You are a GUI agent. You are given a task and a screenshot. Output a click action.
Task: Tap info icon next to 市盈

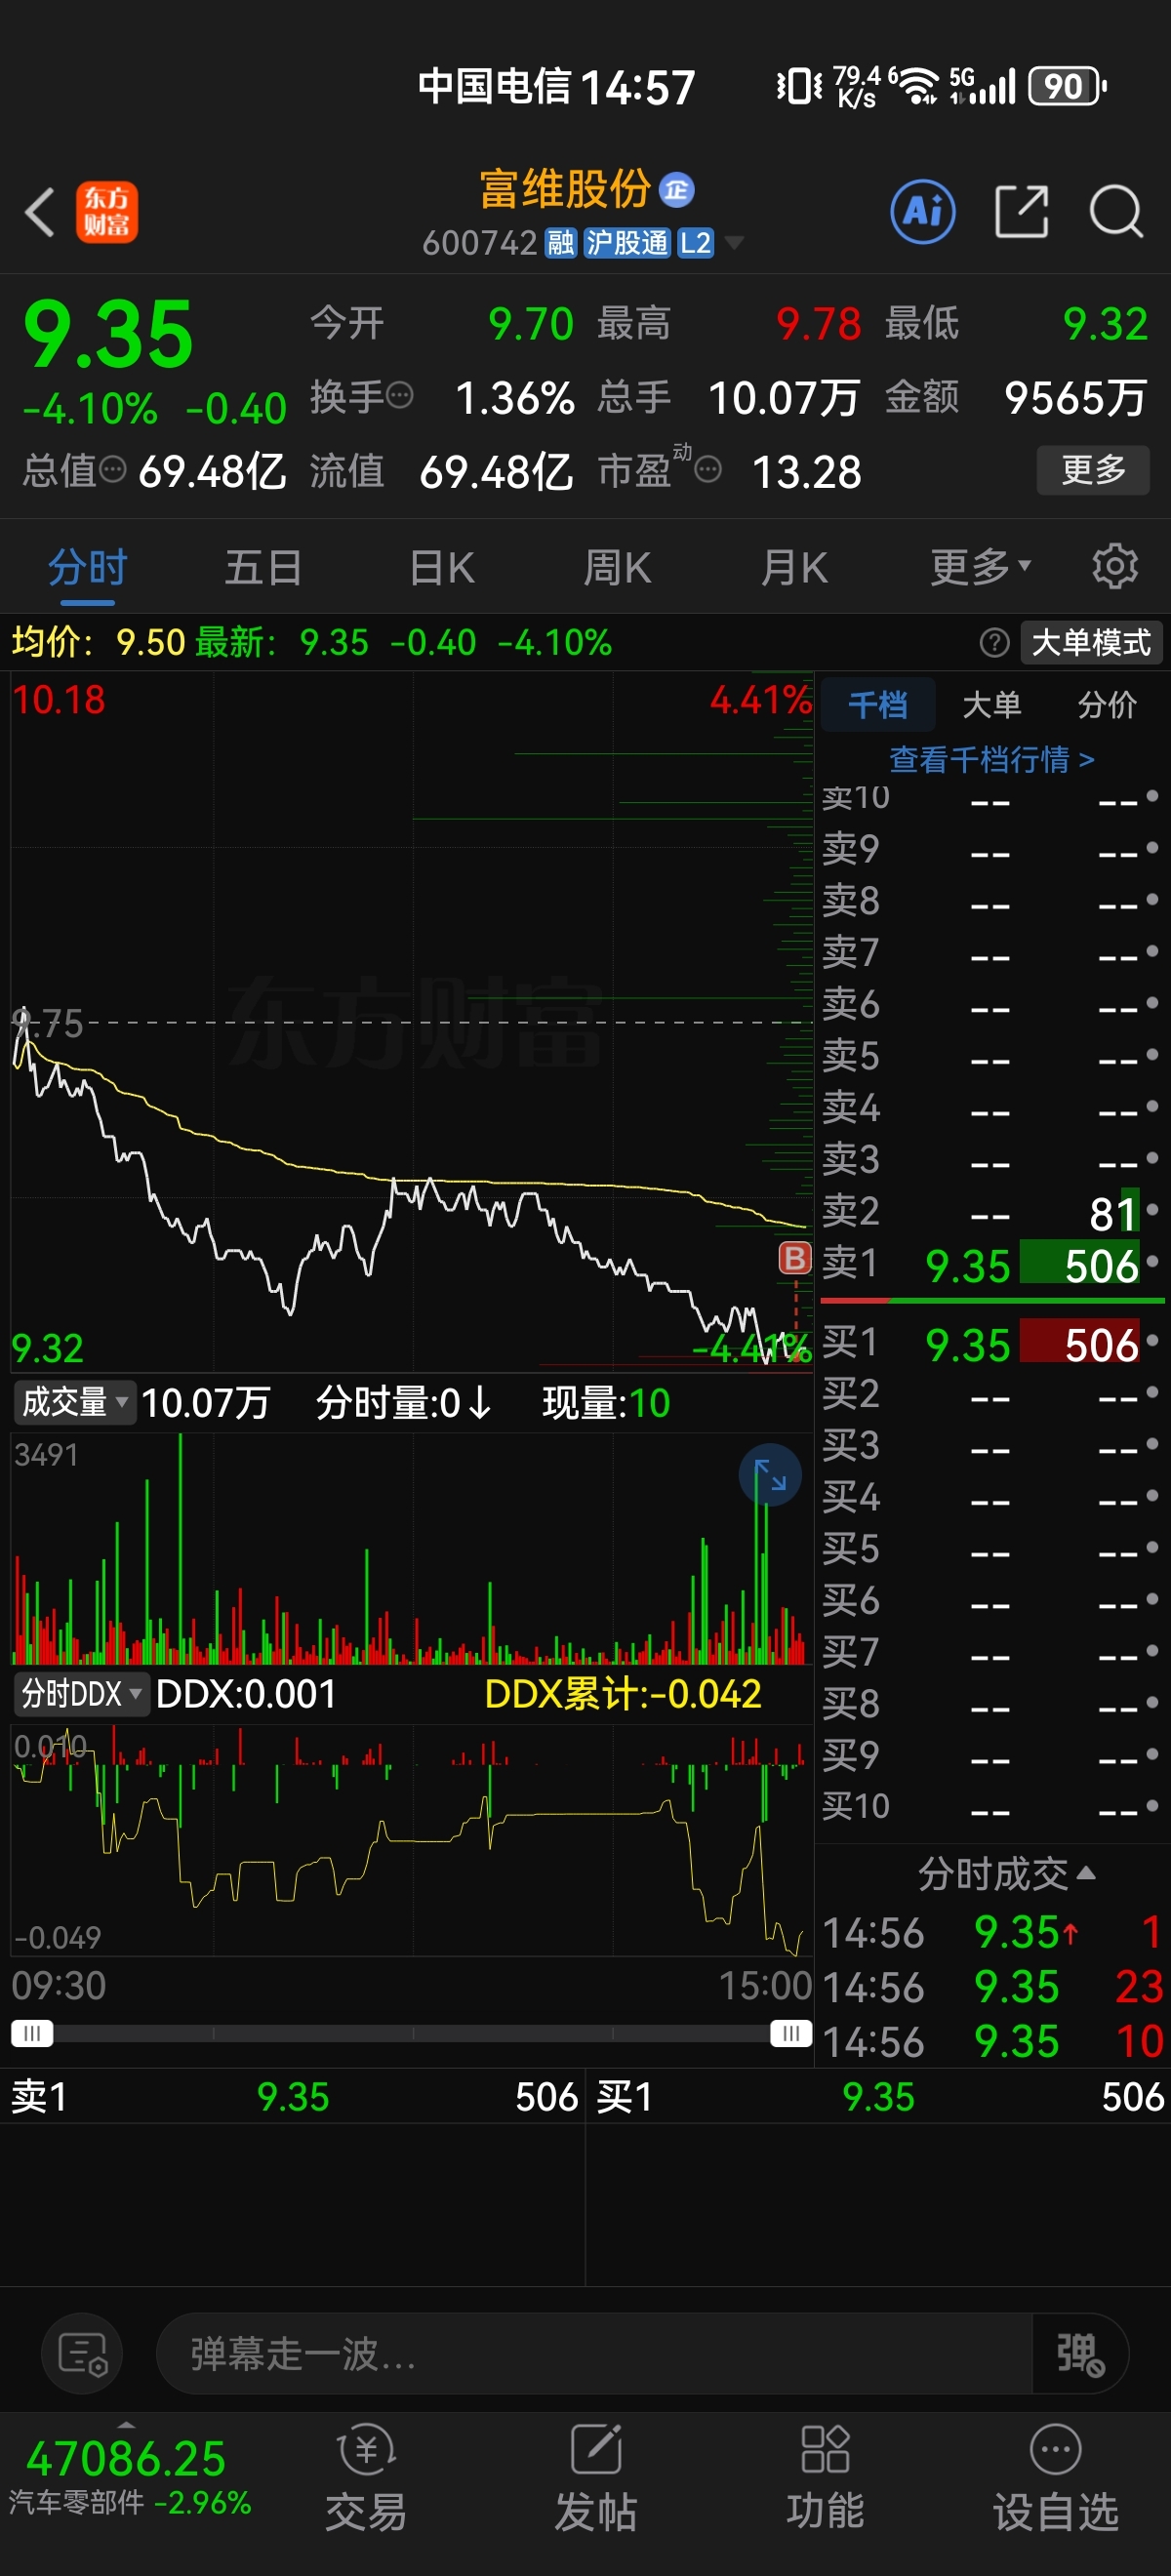pyautogui.click(x=708, y=469)
